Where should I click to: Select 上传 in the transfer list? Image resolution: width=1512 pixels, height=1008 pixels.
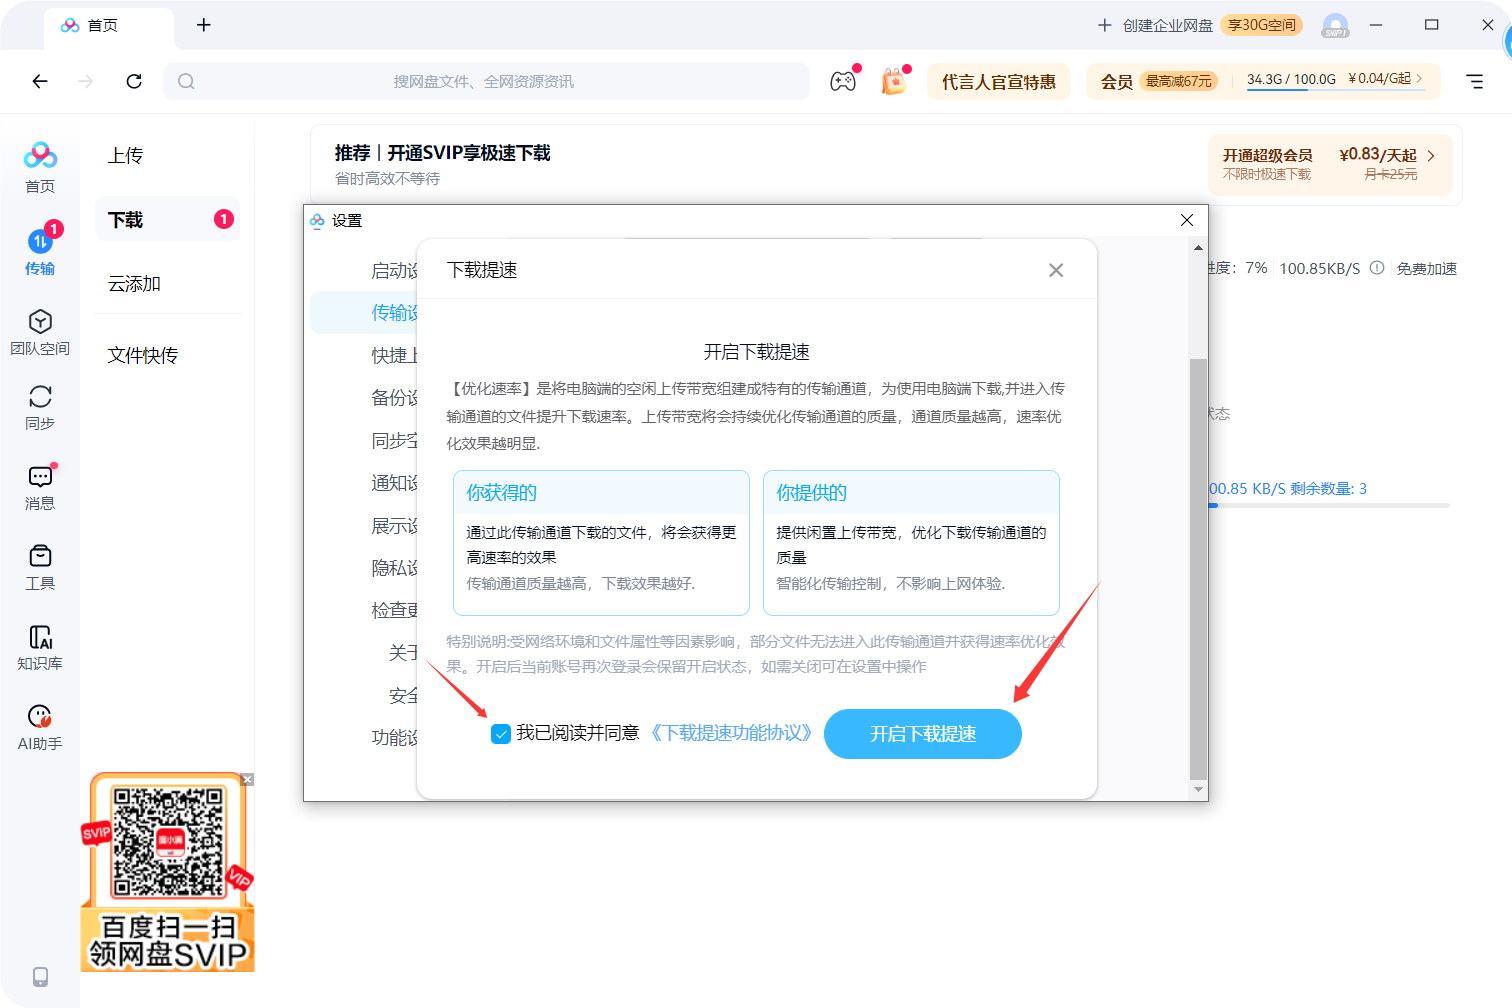point(126,155)
